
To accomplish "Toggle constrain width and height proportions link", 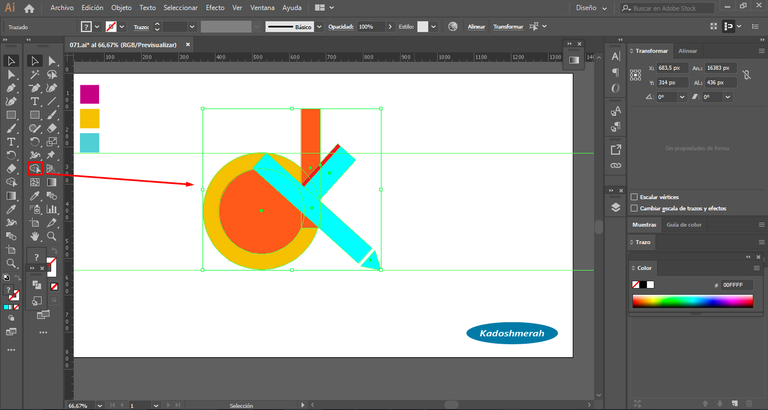I will (x=746, y=74).
